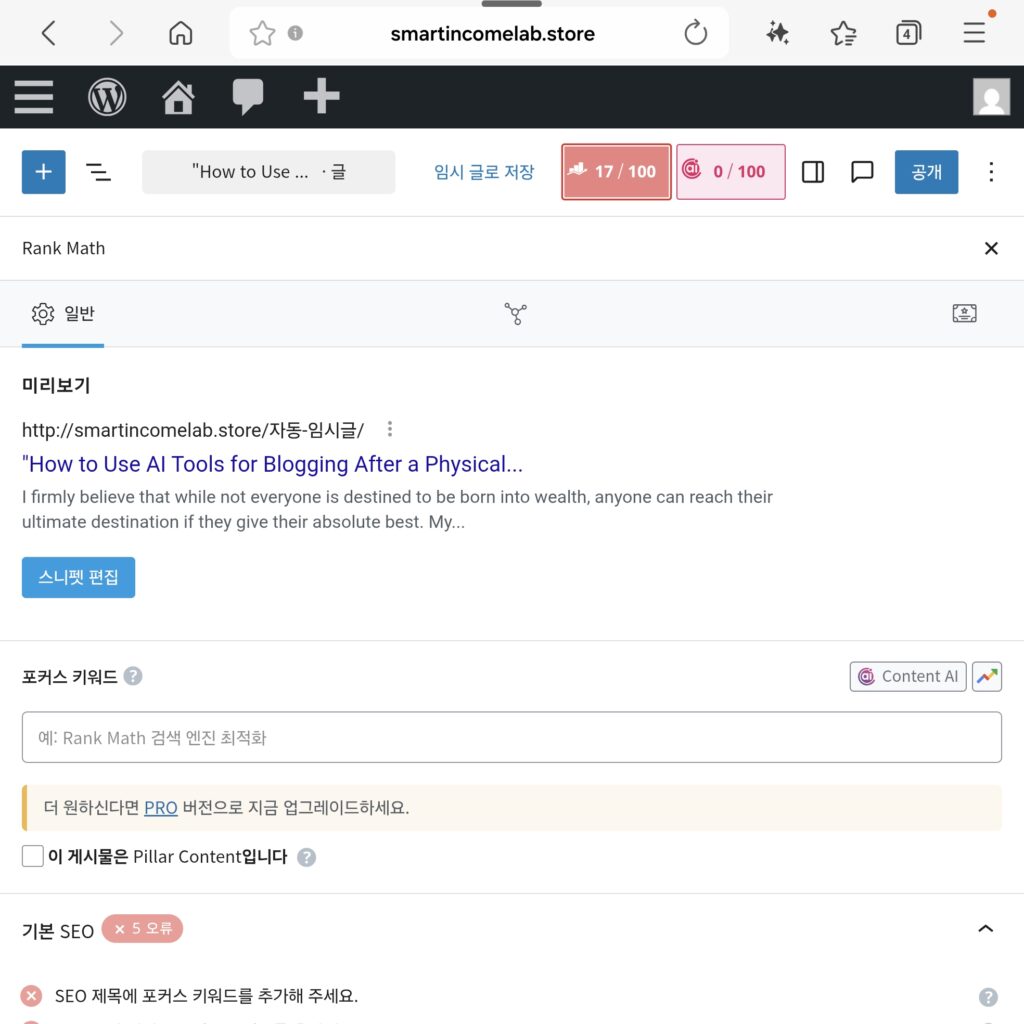This screenshot has width=1024, height=1024.
Task: Open the trend analytics icon beside Content AI
Action: (987, 676)
